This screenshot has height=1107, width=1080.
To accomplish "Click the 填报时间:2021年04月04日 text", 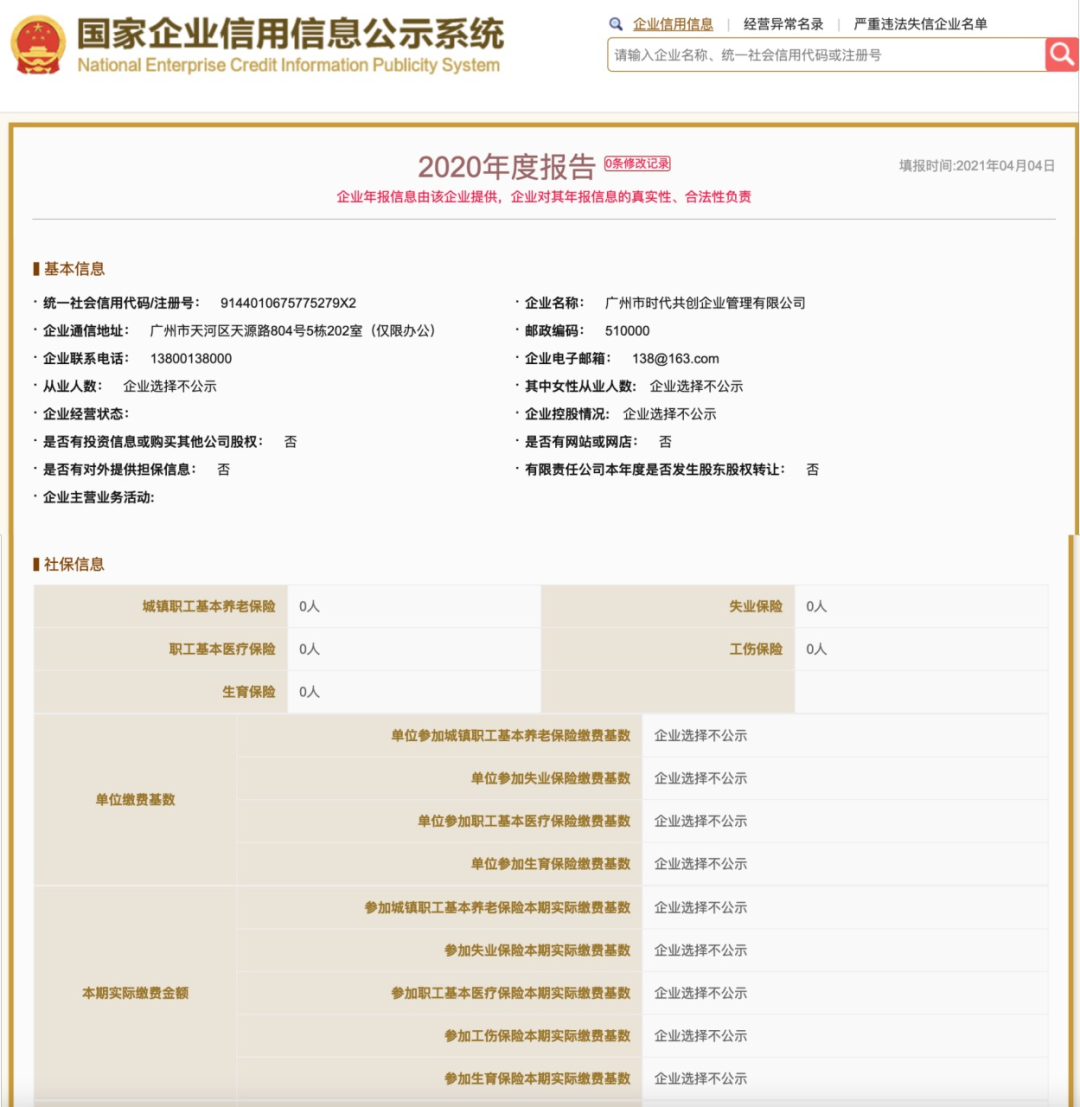I will pos(977,166).
